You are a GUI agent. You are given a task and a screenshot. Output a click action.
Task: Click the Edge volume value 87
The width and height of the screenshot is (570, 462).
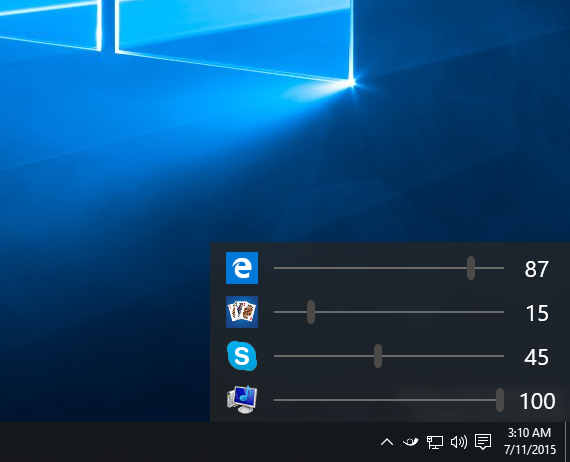coord(536,269)
